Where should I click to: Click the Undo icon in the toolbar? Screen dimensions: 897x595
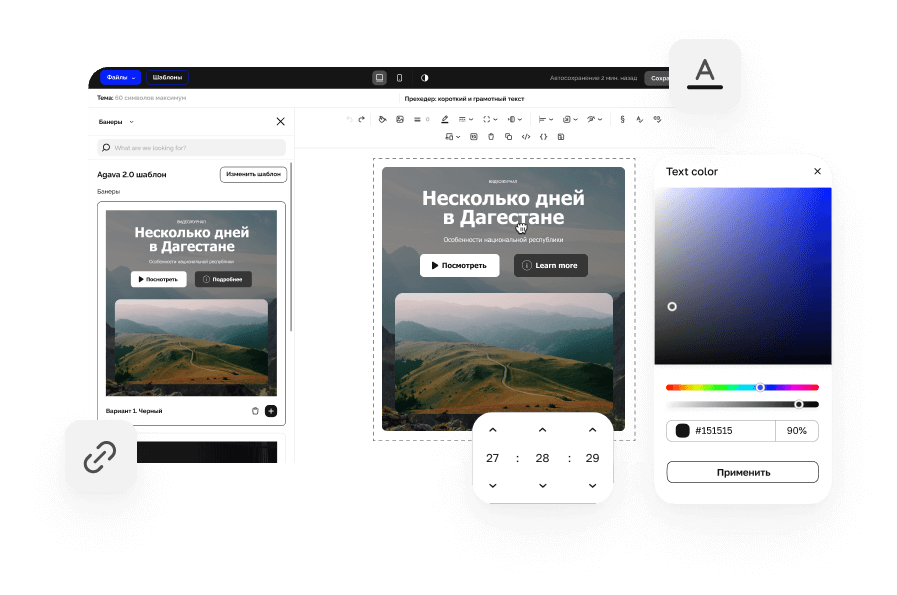tap(349, 119)
